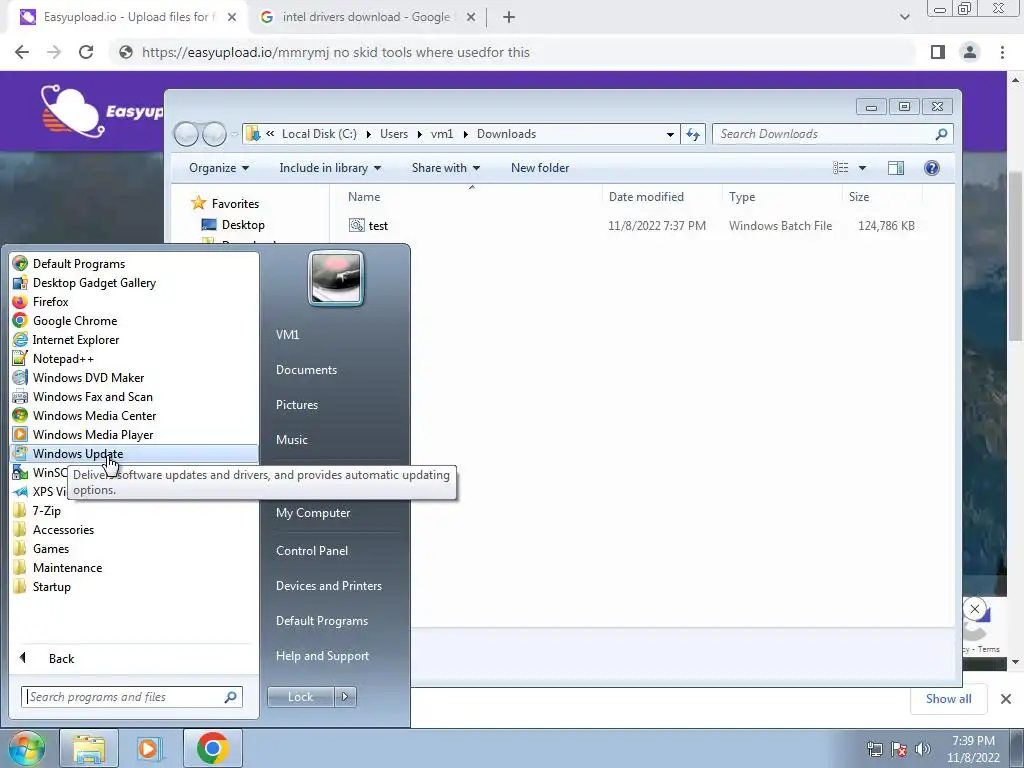Open Default Programs in the All Programs list
1024x768 pixels.
tap(78, 264)
